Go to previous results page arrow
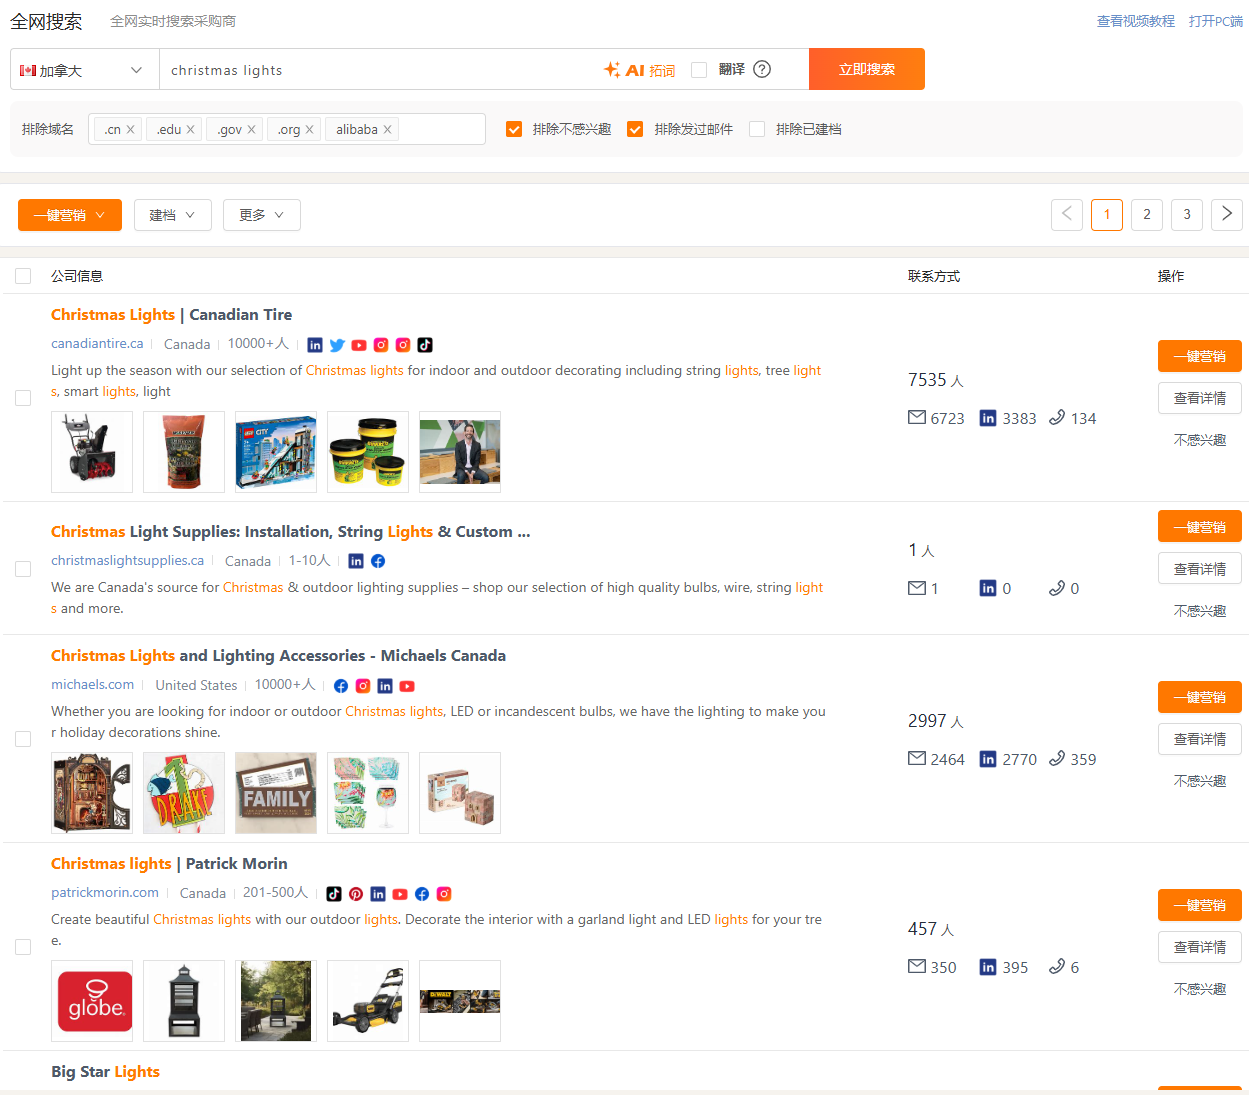1249x1095 pixels. [x=1067, y=215]
